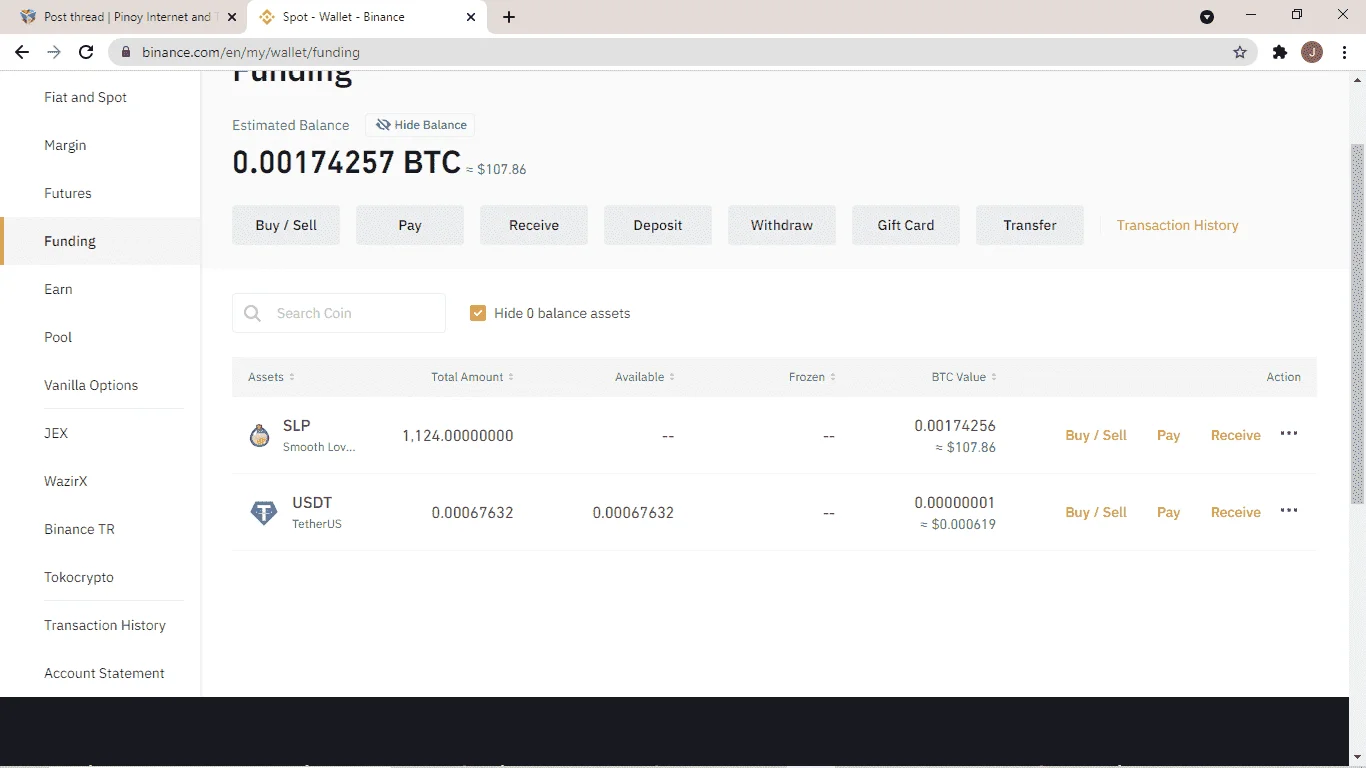The image size is (1366, 768).
Task: Click the SLP coin icon
Action: click(260, 436)
